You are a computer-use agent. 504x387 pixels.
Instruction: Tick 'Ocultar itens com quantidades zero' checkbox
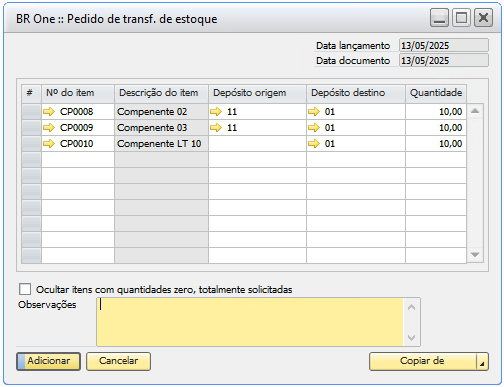click(x=25, y=289)
